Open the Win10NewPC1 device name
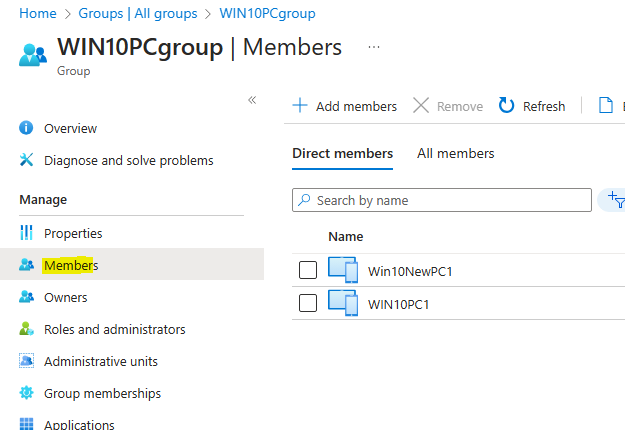 tap(410, 271)
